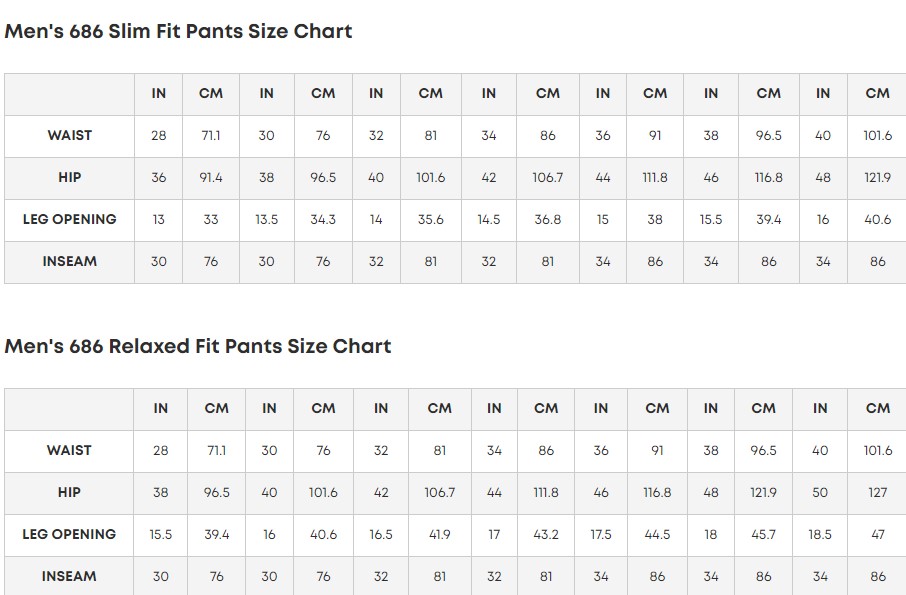Click the LEG OPENING label in the Slim Fit table

coord(70,219)
